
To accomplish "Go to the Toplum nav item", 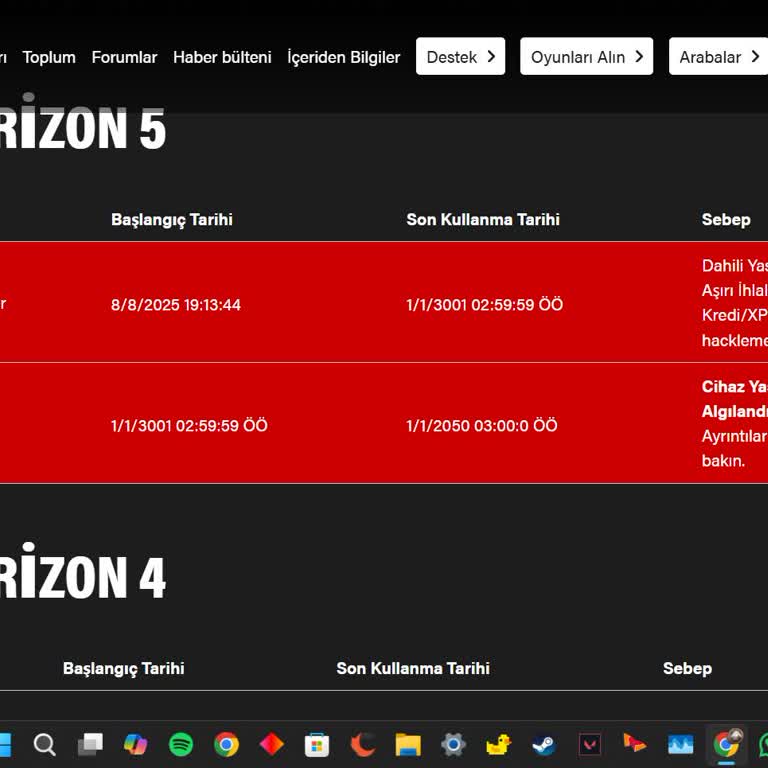I will [49, 57].
